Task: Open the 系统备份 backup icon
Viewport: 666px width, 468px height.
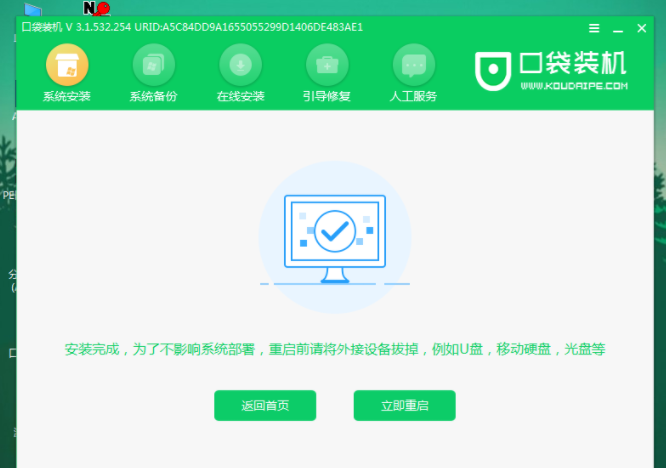Action: (154, 65)
